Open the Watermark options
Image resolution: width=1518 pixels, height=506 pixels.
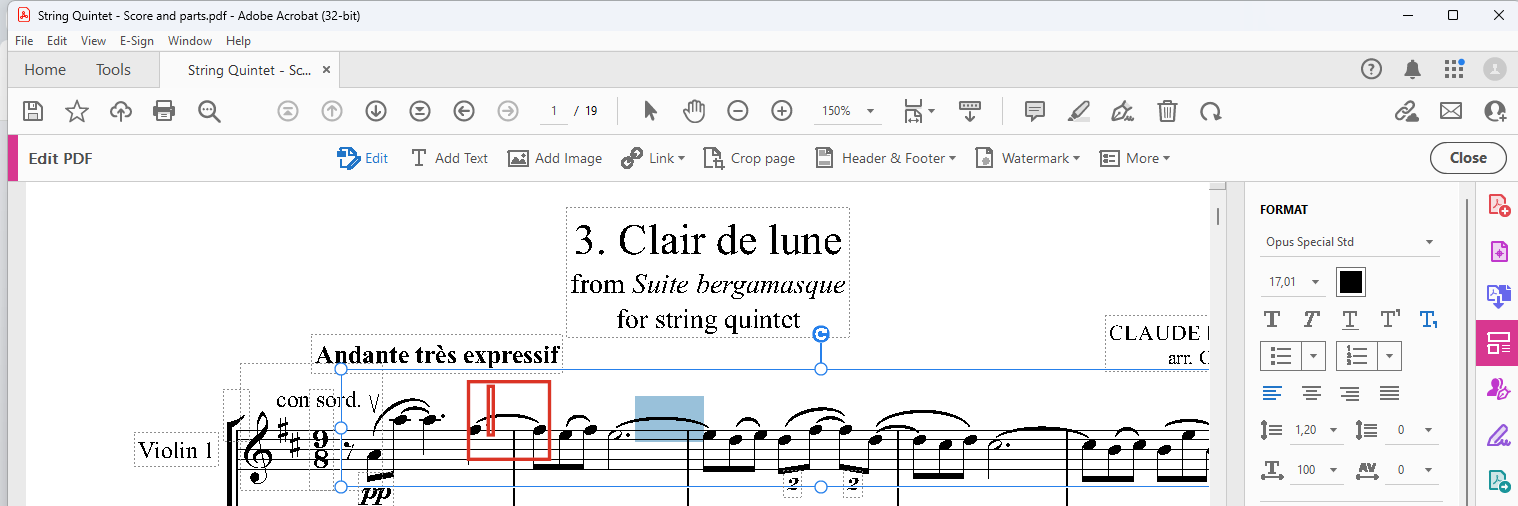click(1028, 158)
